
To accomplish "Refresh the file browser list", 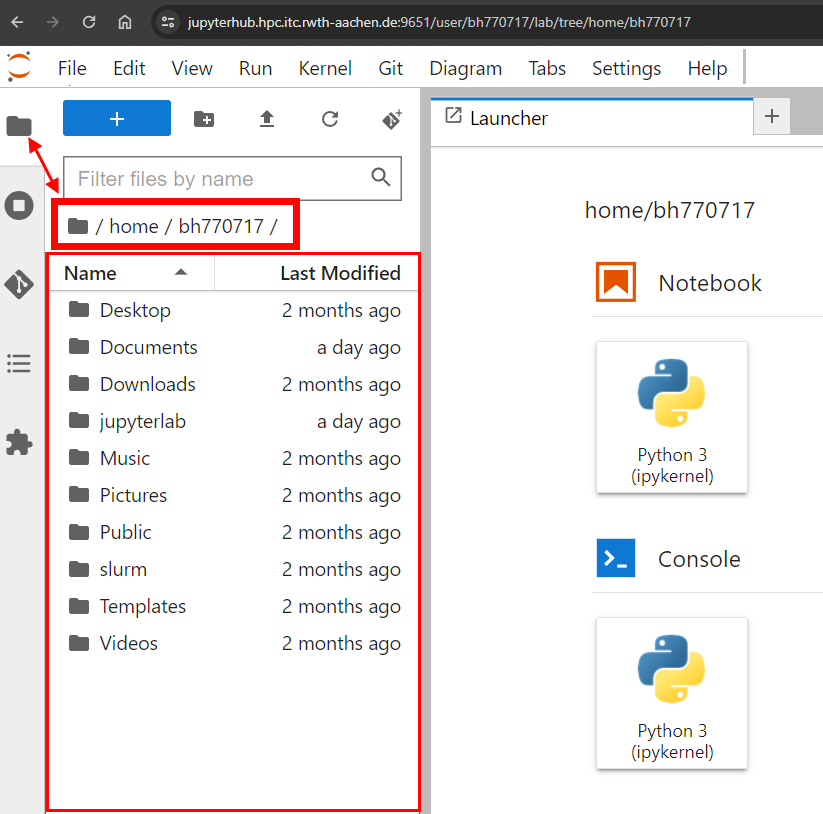I will click(x=330, y=119).
